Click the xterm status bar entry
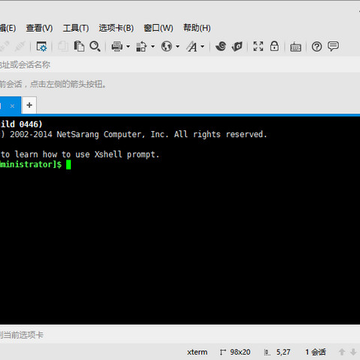This screenshot has width=360, height=360. [197, 352]
